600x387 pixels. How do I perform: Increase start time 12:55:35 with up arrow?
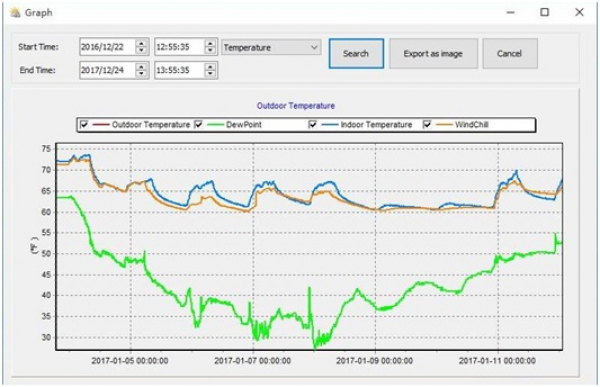[x=210, y=43]
